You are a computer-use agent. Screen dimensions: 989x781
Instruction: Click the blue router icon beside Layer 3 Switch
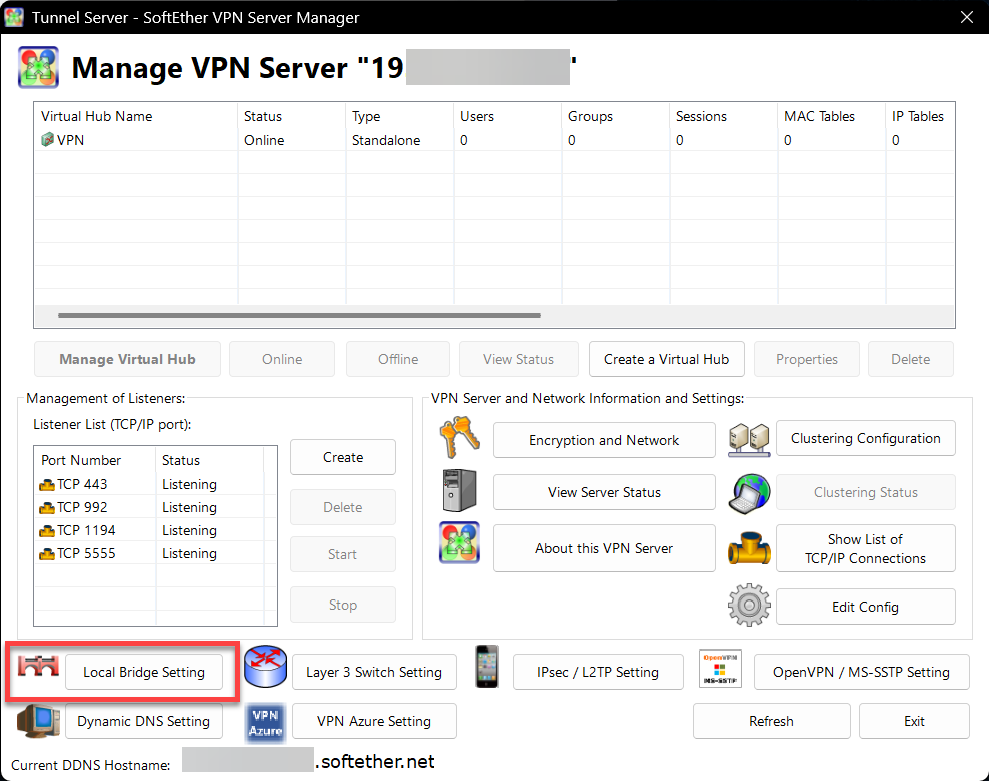[266, 667]
